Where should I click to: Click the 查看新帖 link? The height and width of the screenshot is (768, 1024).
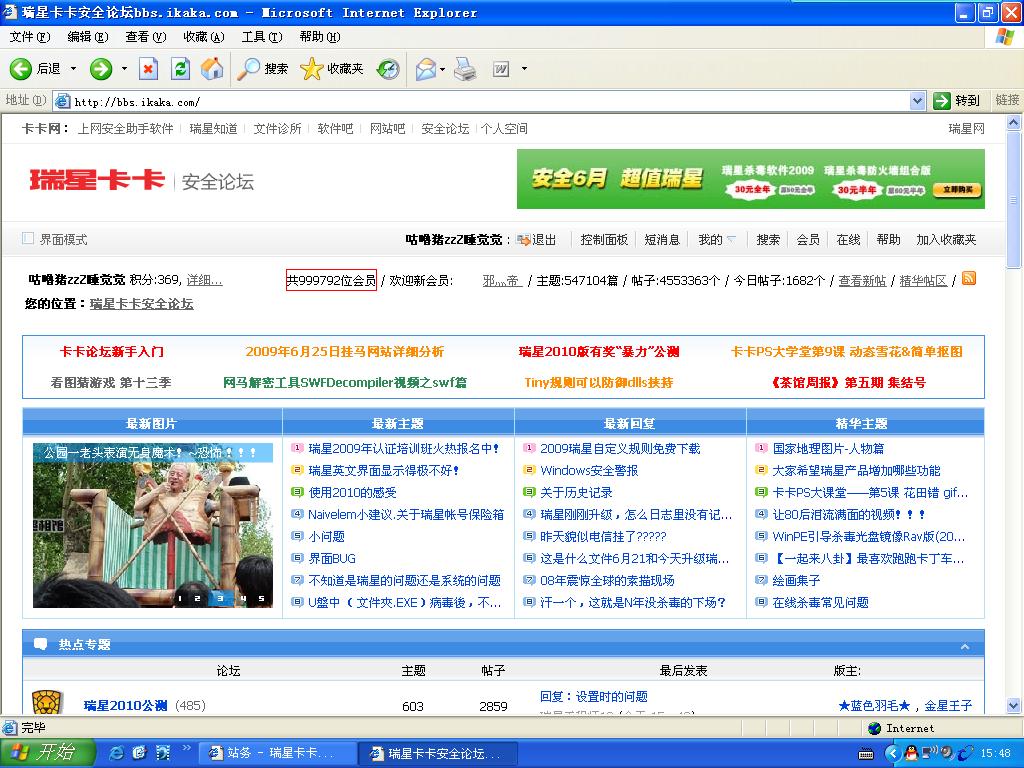coord(862,281)
